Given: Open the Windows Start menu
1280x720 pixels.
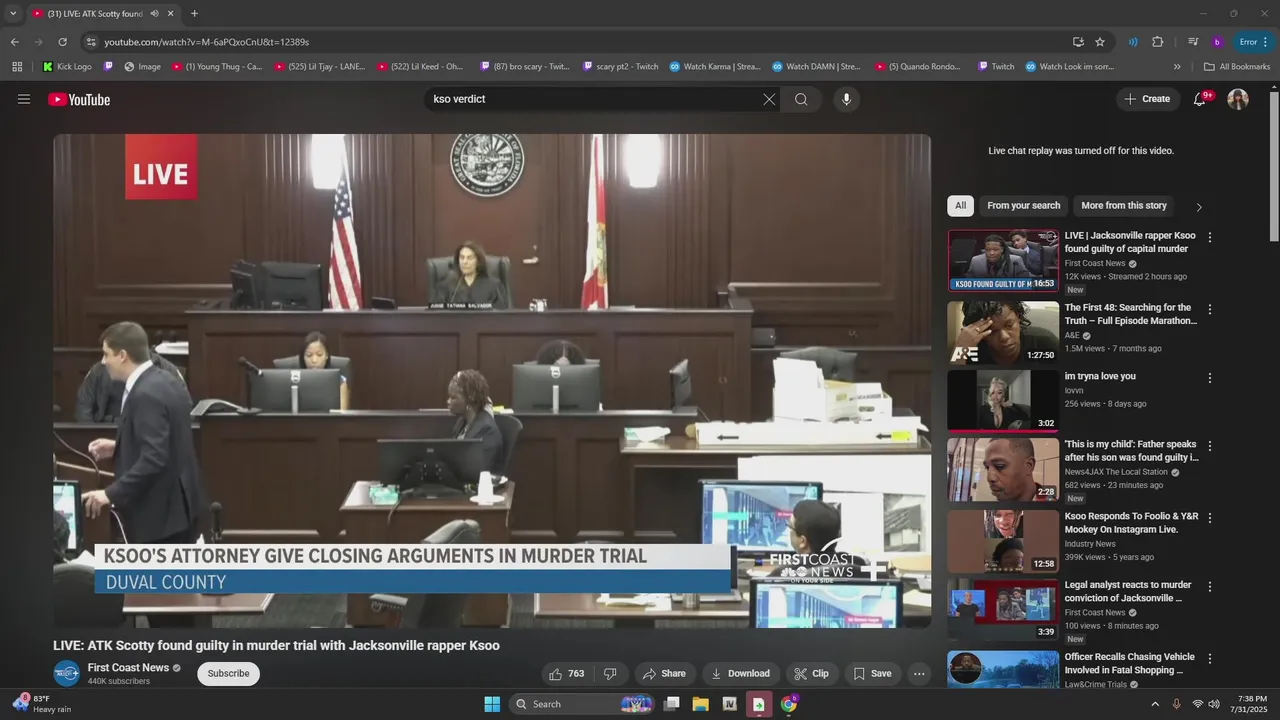Looking at the screenshot, I should [492, 704].
